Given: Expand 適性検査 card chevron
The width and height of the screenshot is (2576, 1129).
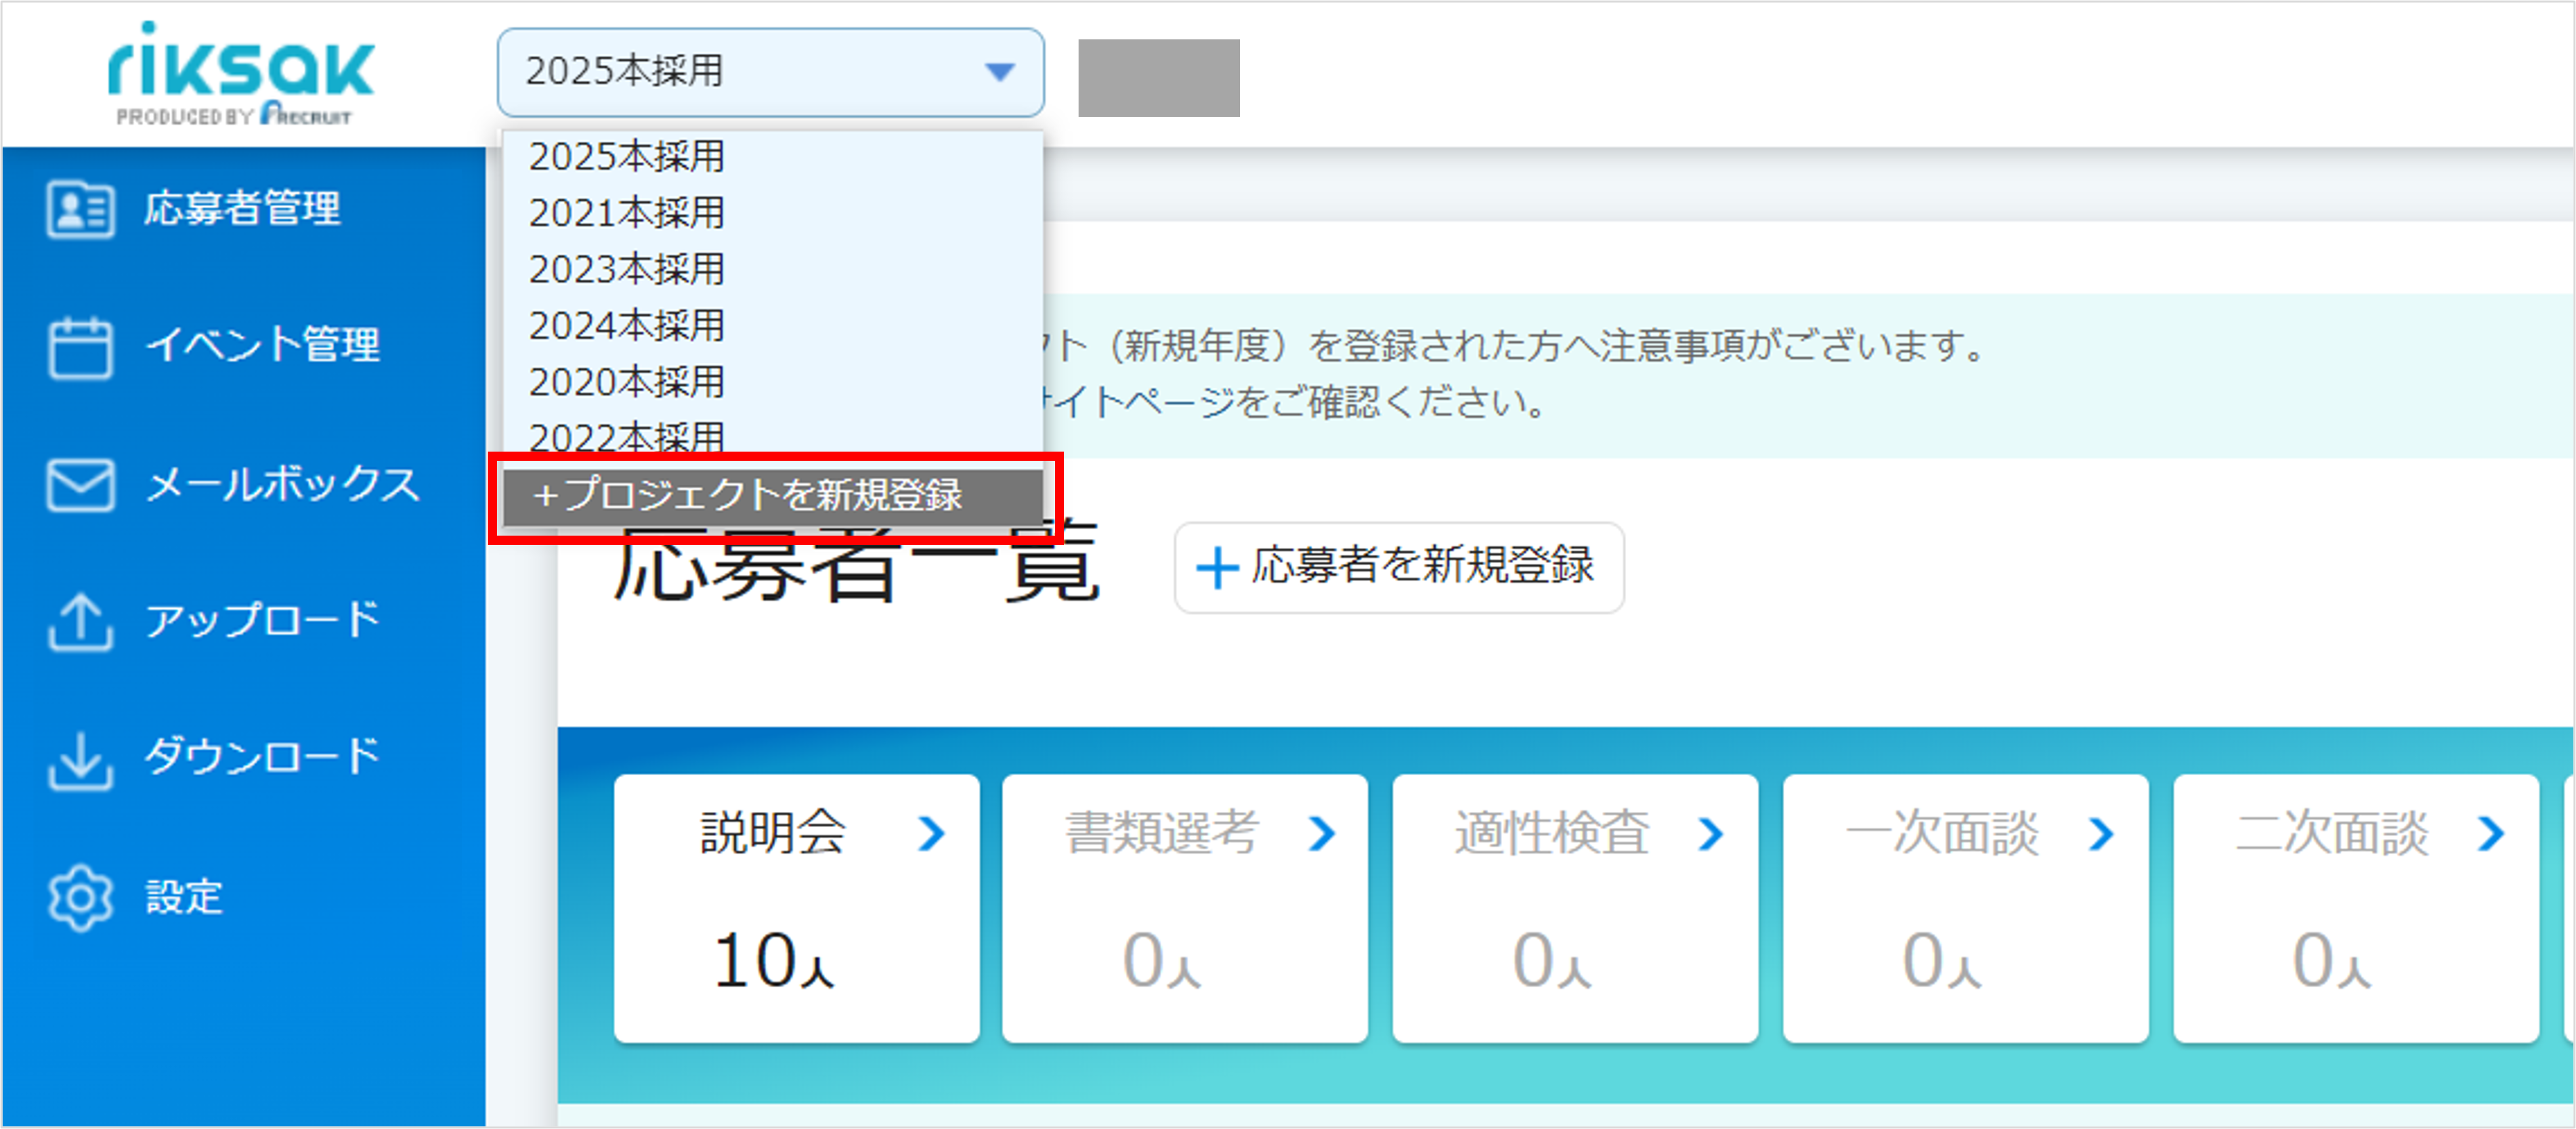Looking at the screenshot, I should tap(1711, 833).
